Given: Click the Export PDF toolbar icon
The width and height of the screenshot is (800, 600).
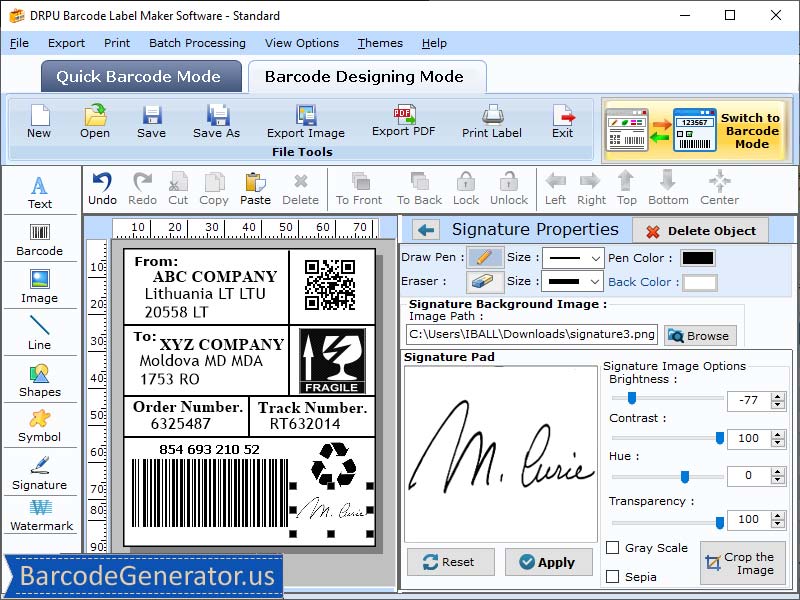Looking at the screenshot, I should (403, 122).
